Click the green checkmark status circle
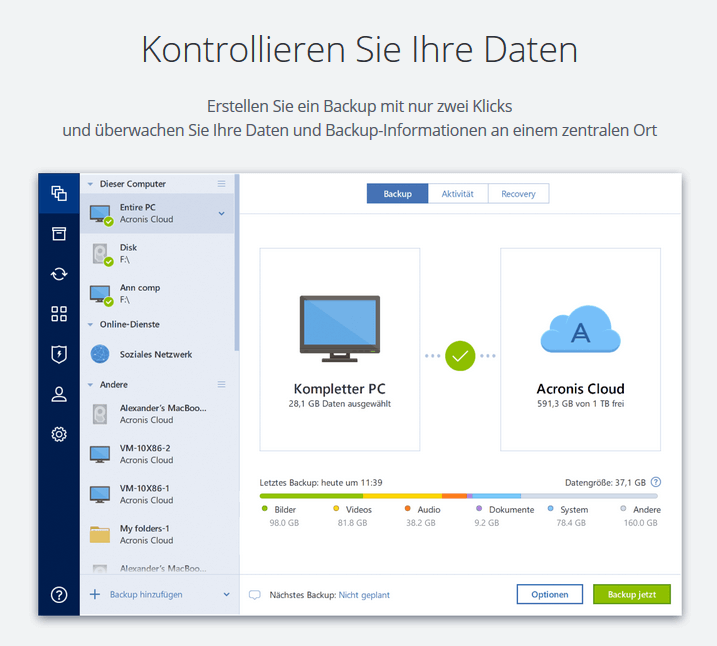717x646 pixels. (460, 356)
